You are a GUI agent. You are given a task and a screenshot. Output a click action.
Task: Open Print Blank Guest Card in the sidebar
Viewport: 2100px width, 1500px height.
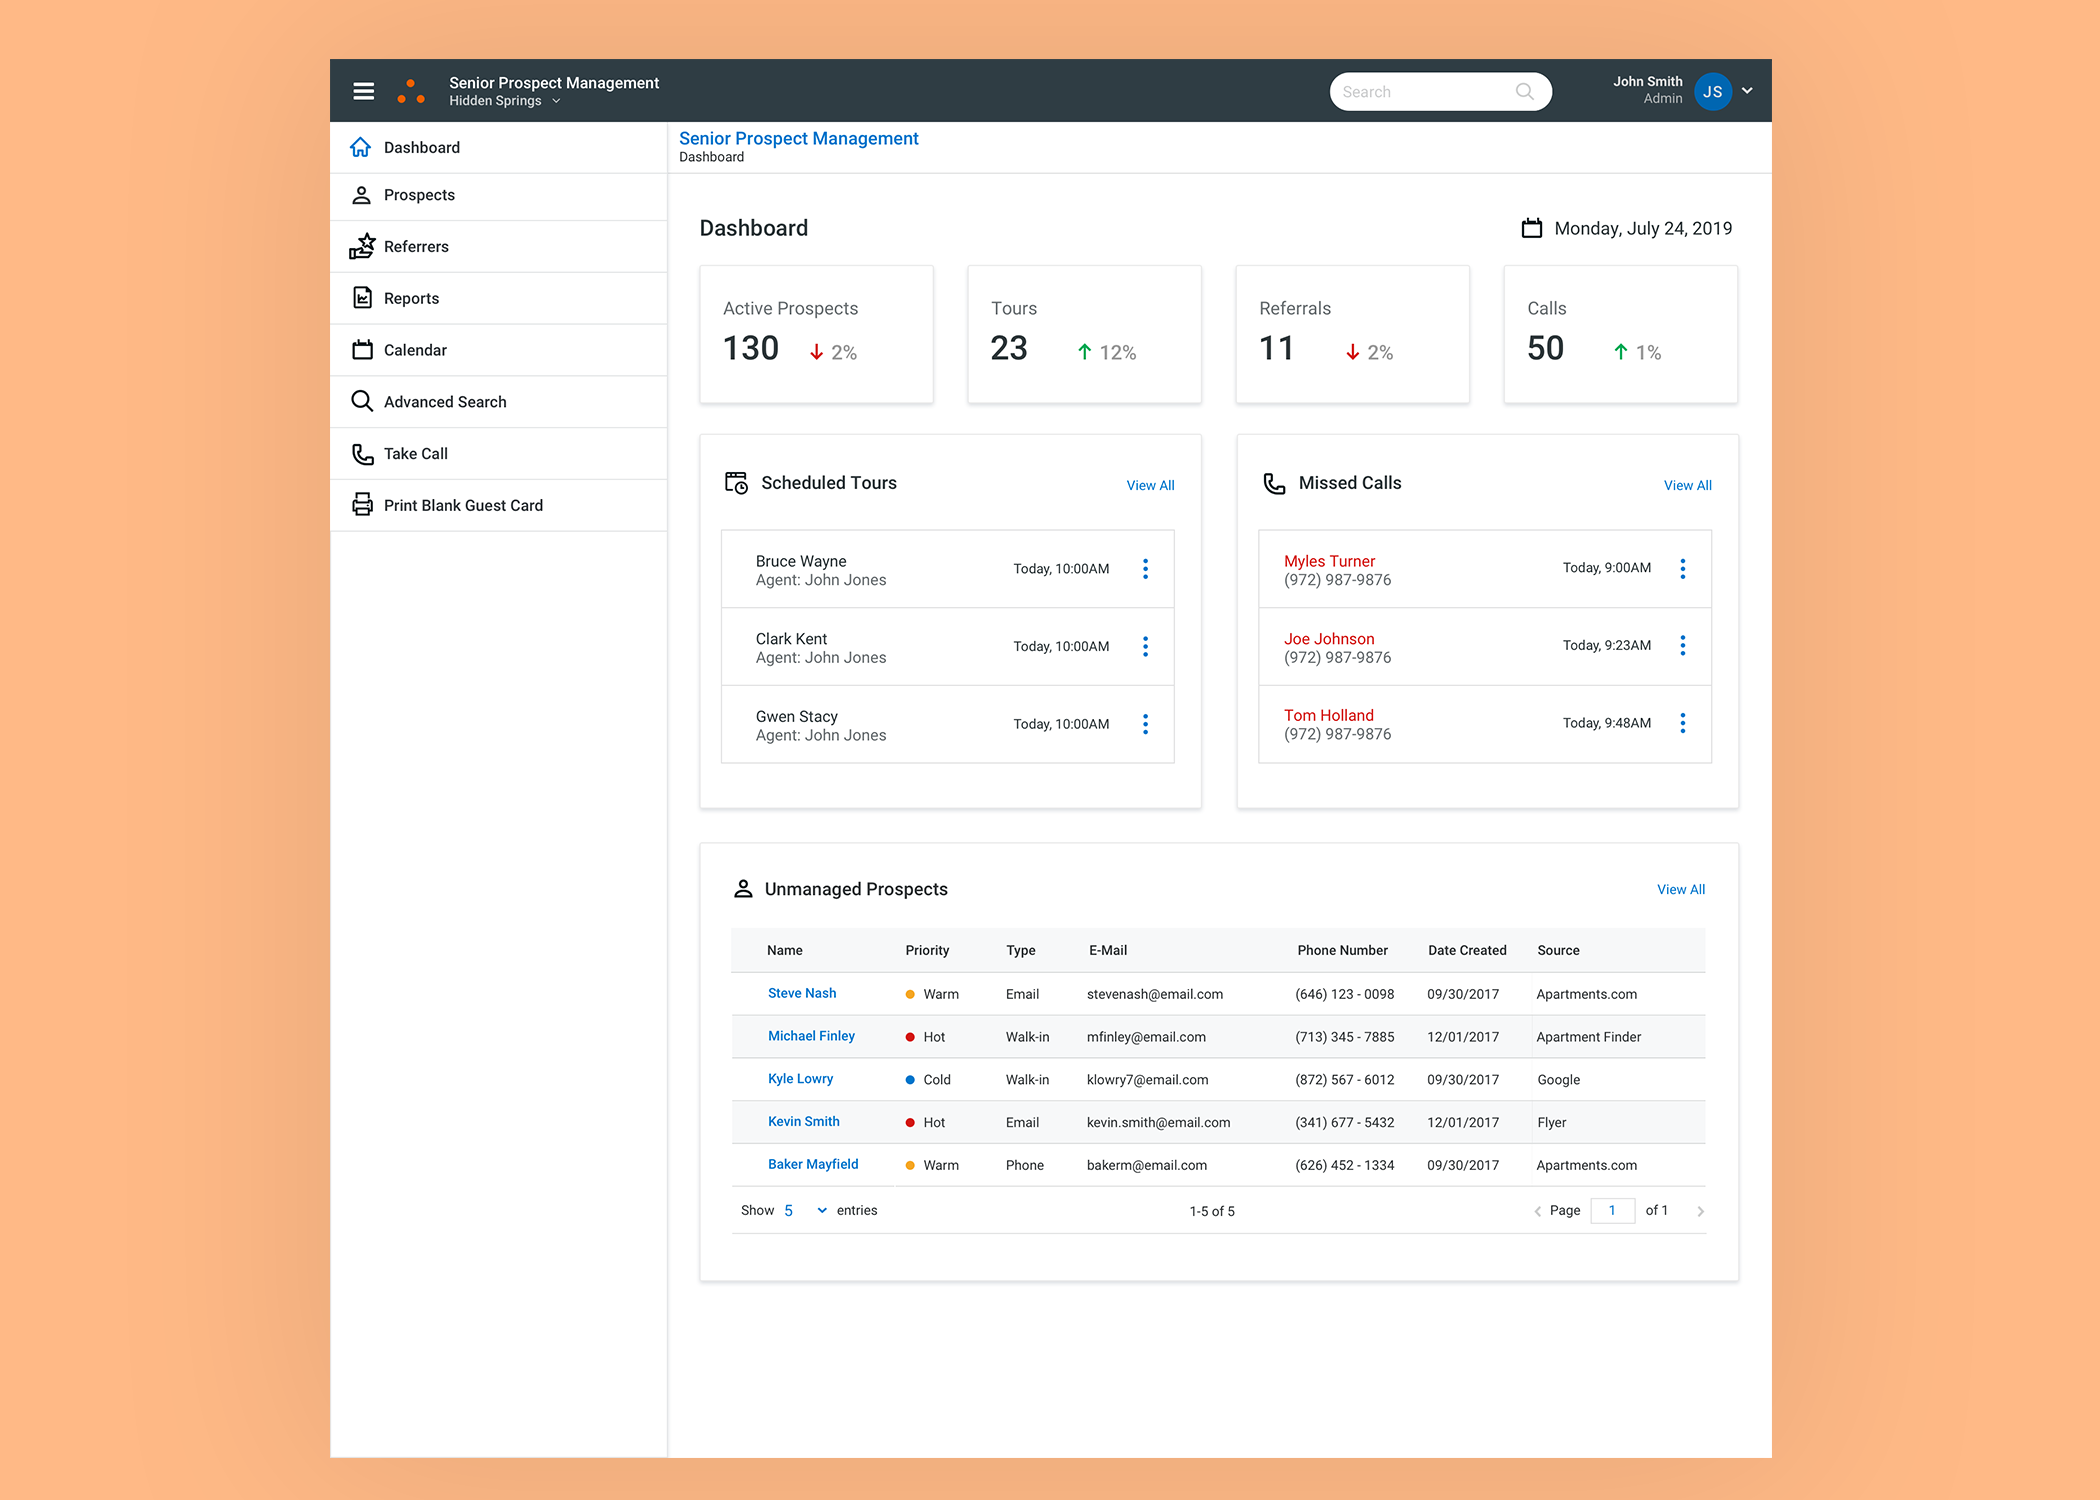tap(462, 505)
